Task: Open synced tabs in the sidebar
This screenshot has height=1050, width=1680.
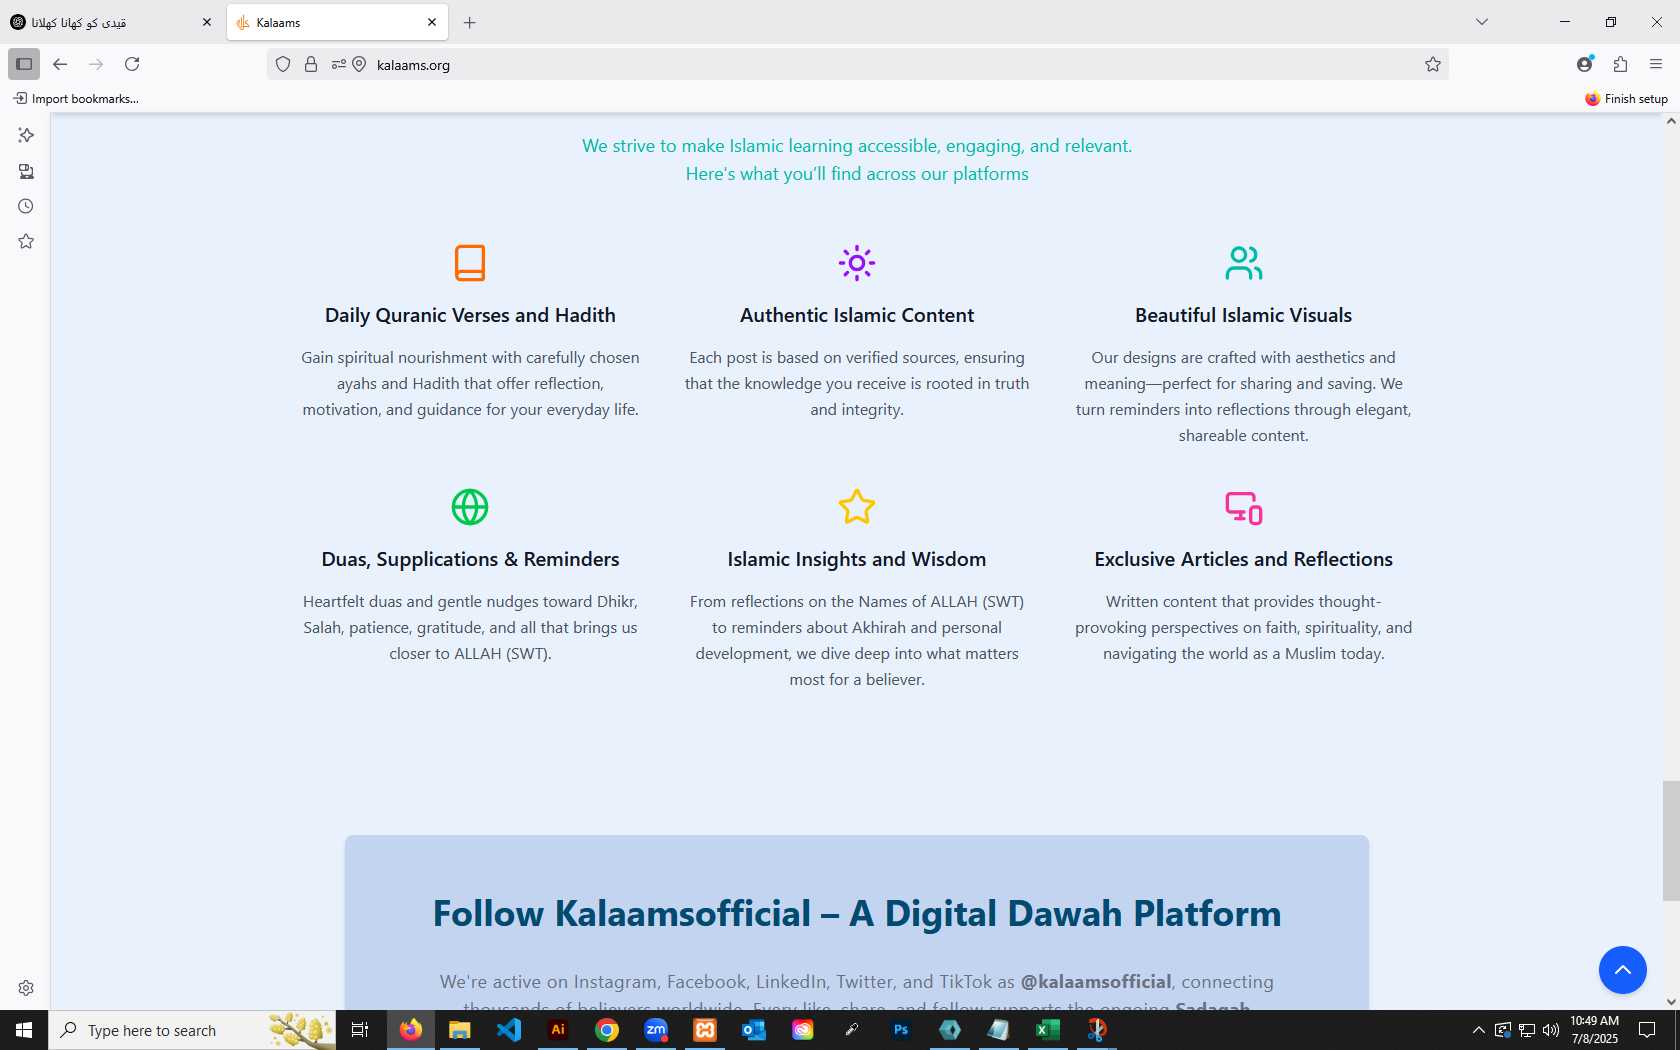Action: 26,171
